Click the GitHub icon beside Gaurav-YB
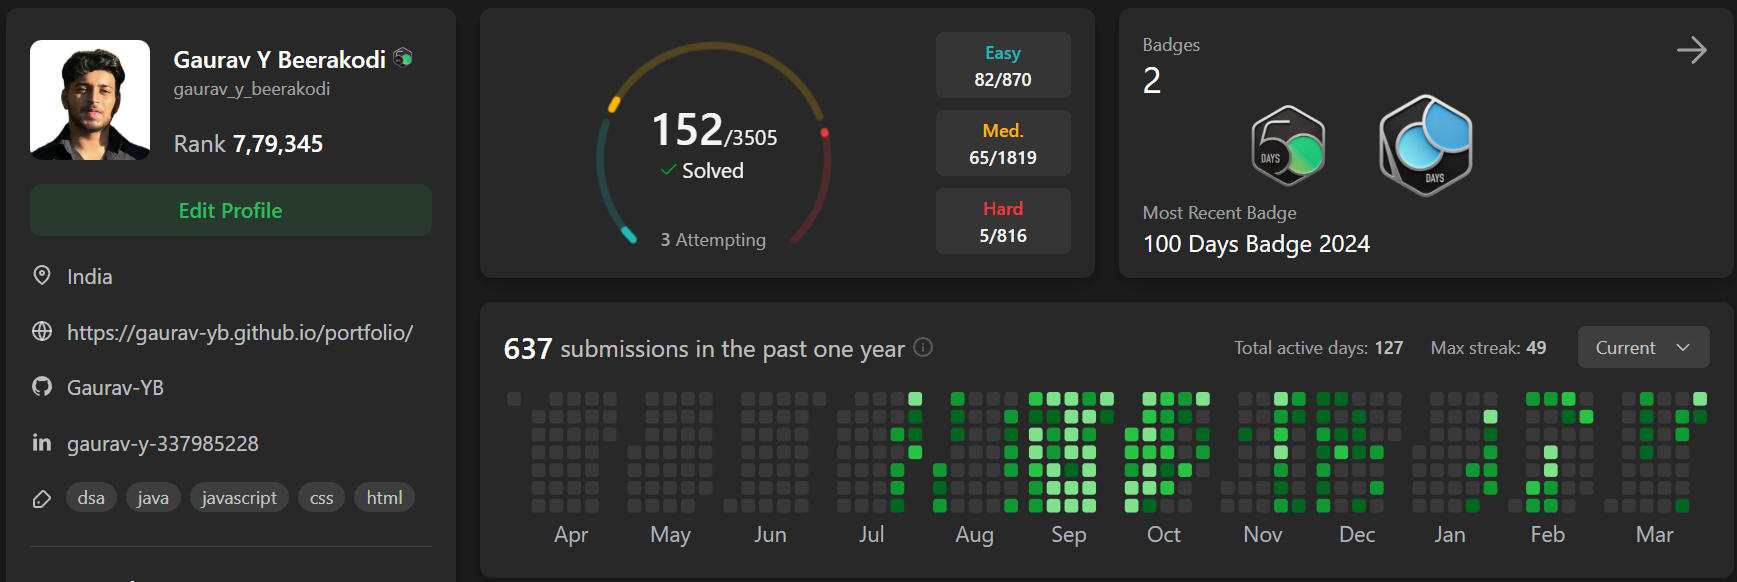 click(x=42, y=386)
